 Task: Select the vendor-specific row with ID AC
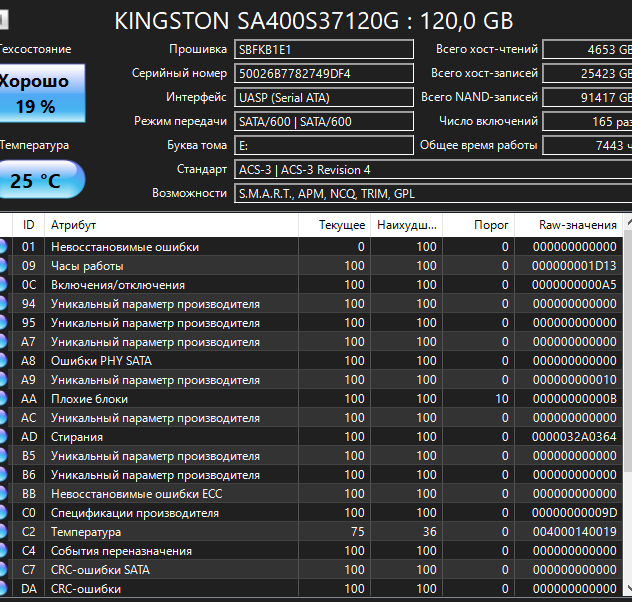pos(311,418)
